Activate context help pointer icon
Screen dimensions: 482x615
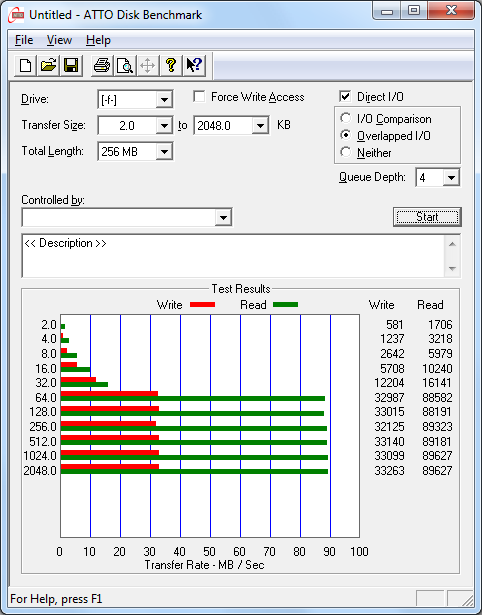click(194, 65)
